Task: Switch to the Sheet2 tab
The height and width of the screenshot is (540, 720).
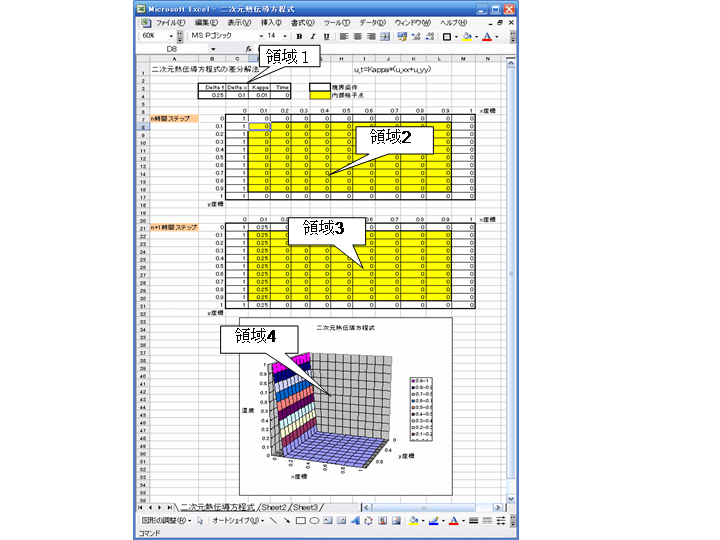Action: [274, 507]
